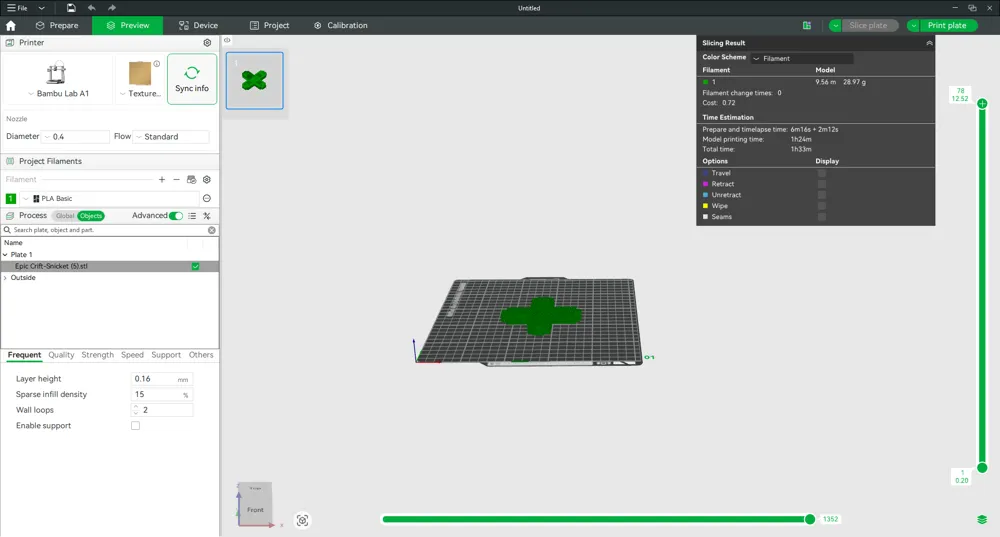1000x537 pixels.
Task: Open the PLA Basic filament dropdown
Action: pyautogui.click(x=110, y=198)
